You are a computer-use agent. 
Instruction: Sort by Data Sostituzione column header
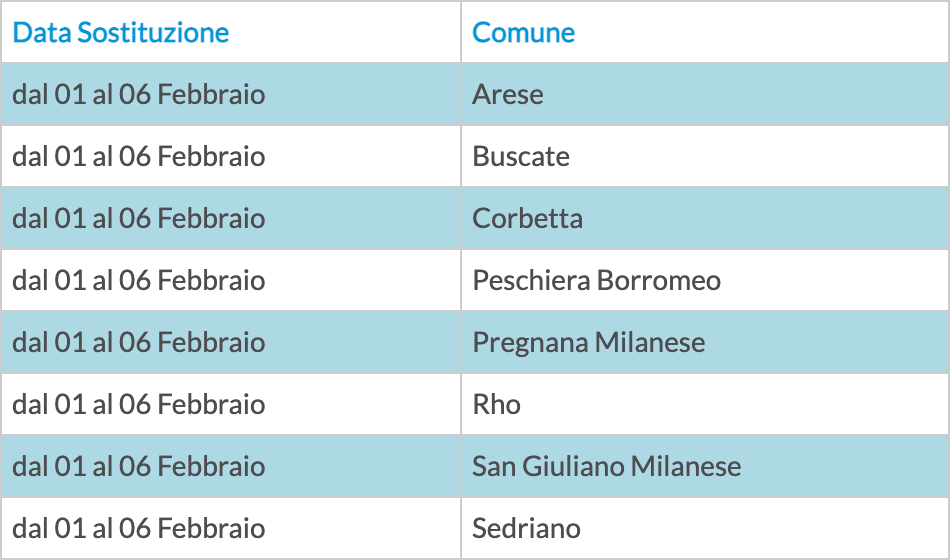121,33
